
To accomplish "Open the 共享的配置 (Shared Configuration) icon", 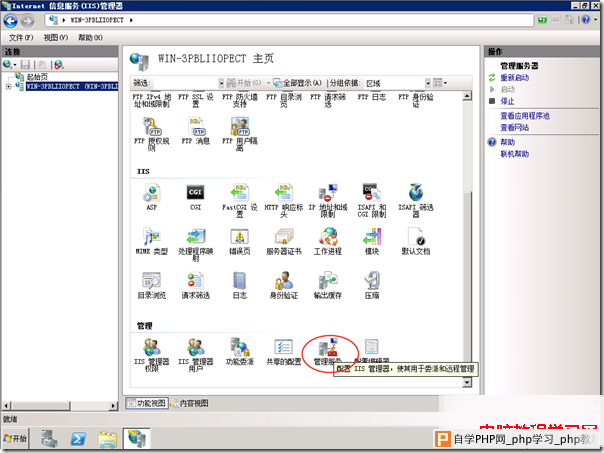I will coord(283,348).
